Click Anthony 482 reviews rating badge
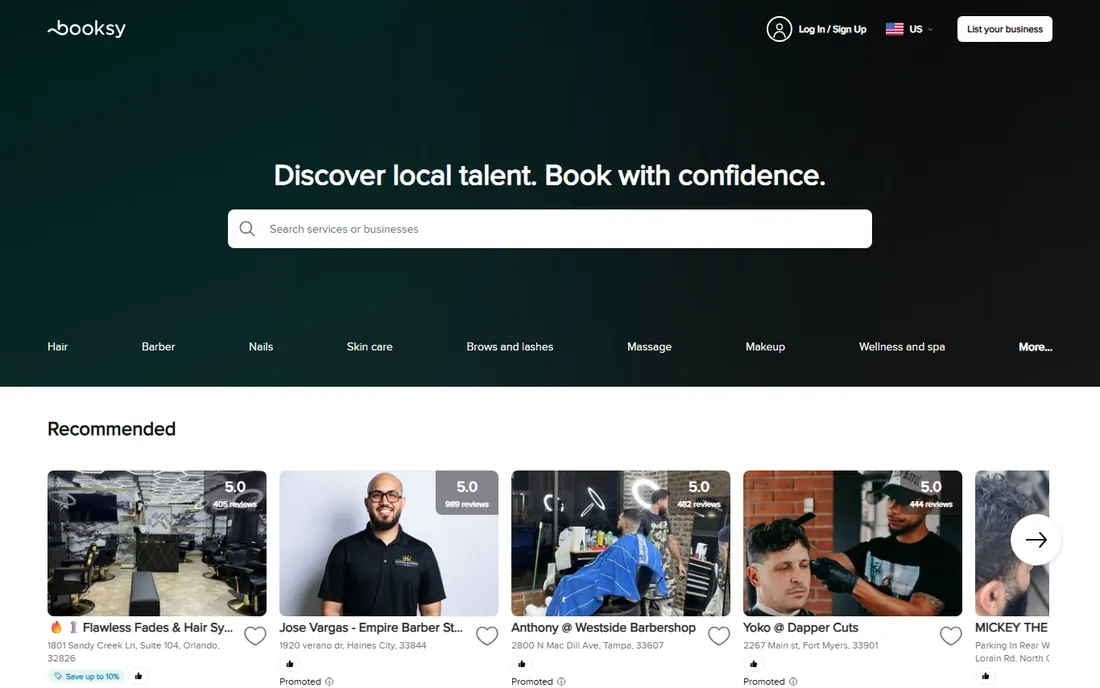Viewport: 1100px width, 688px height. click(x=699, y=493)
